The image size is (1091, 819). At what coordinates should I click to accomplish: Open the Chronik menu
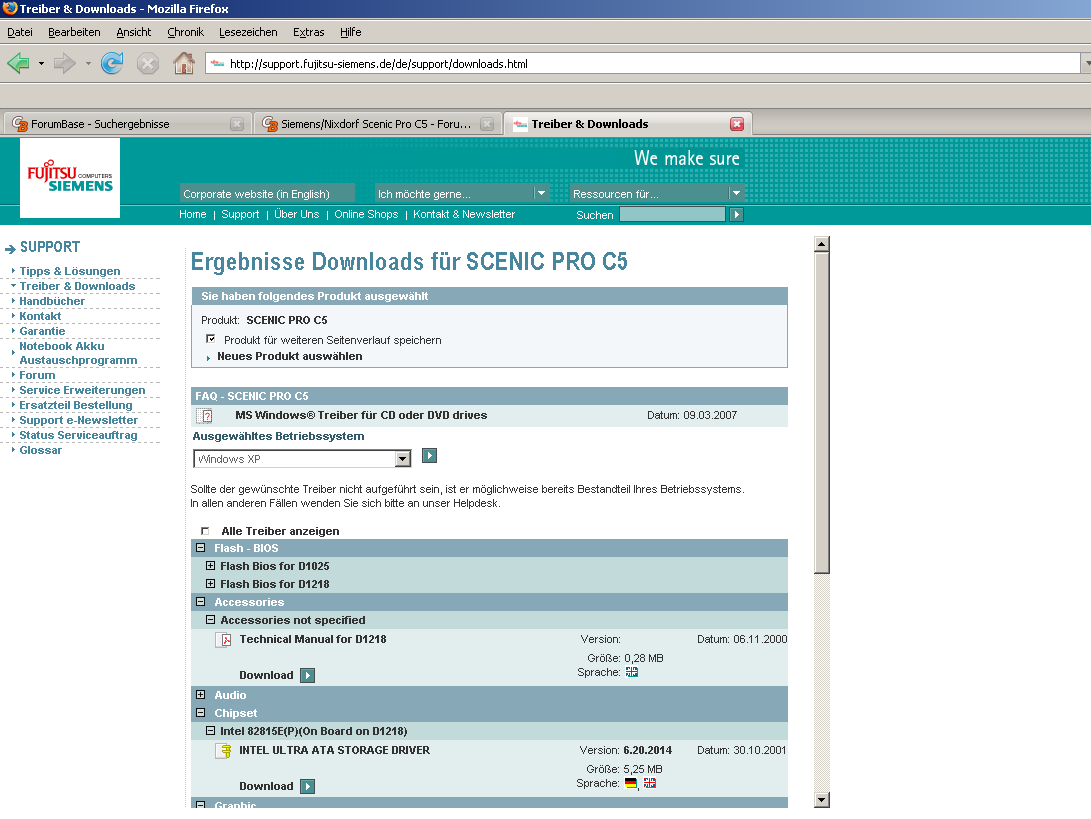tap(185, 32)
